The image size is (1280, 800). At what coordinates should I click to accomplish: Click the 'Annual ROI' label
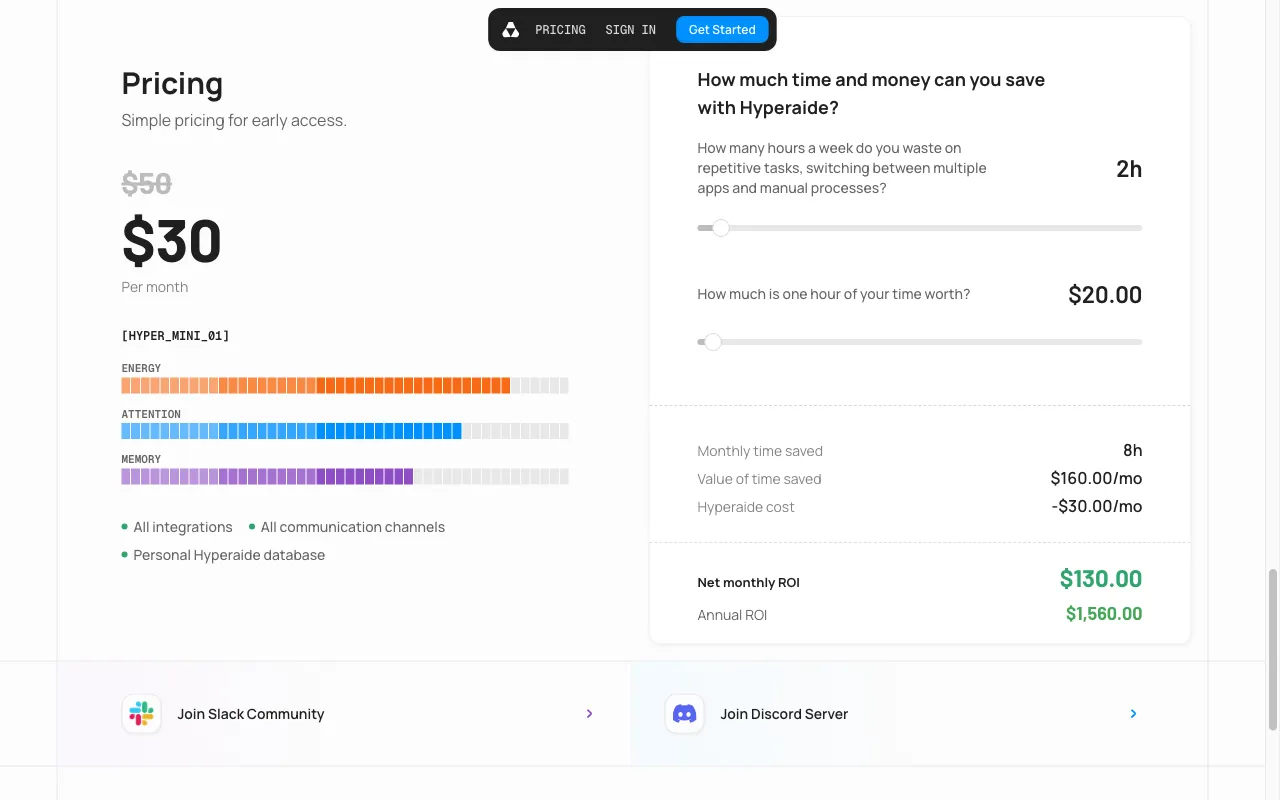[732, 615]
